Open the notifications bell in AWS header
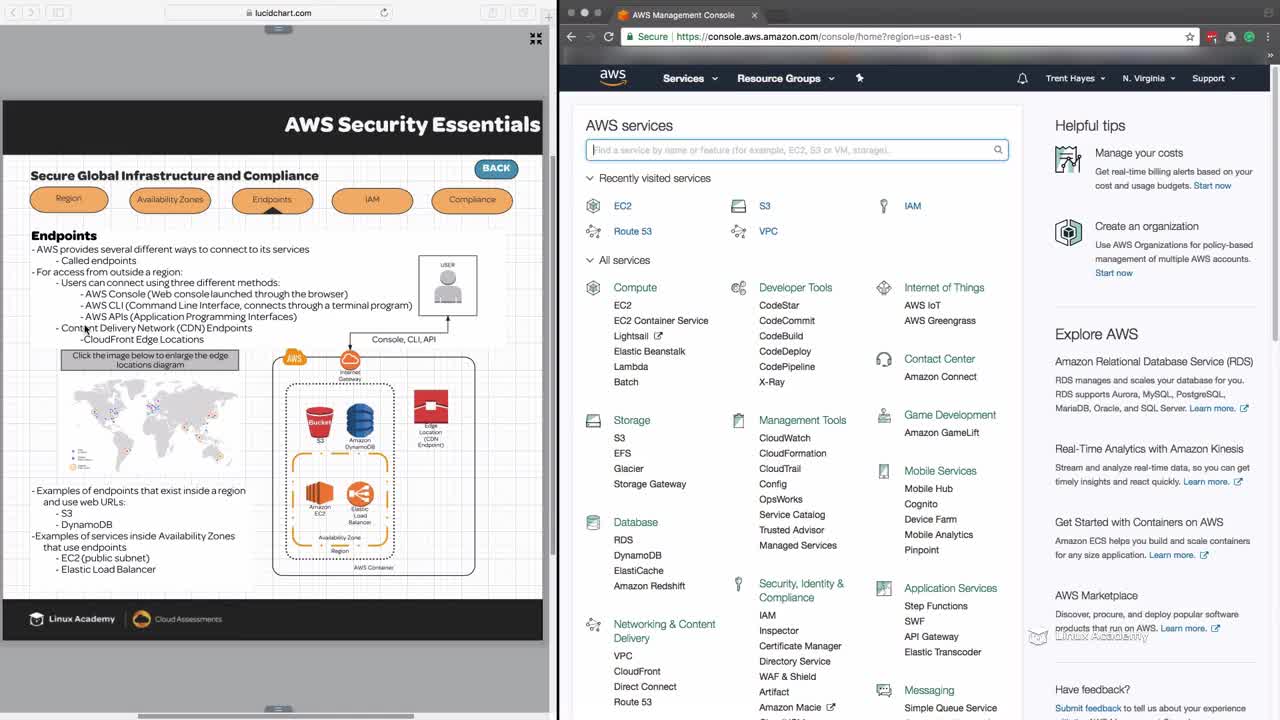 1022,78
